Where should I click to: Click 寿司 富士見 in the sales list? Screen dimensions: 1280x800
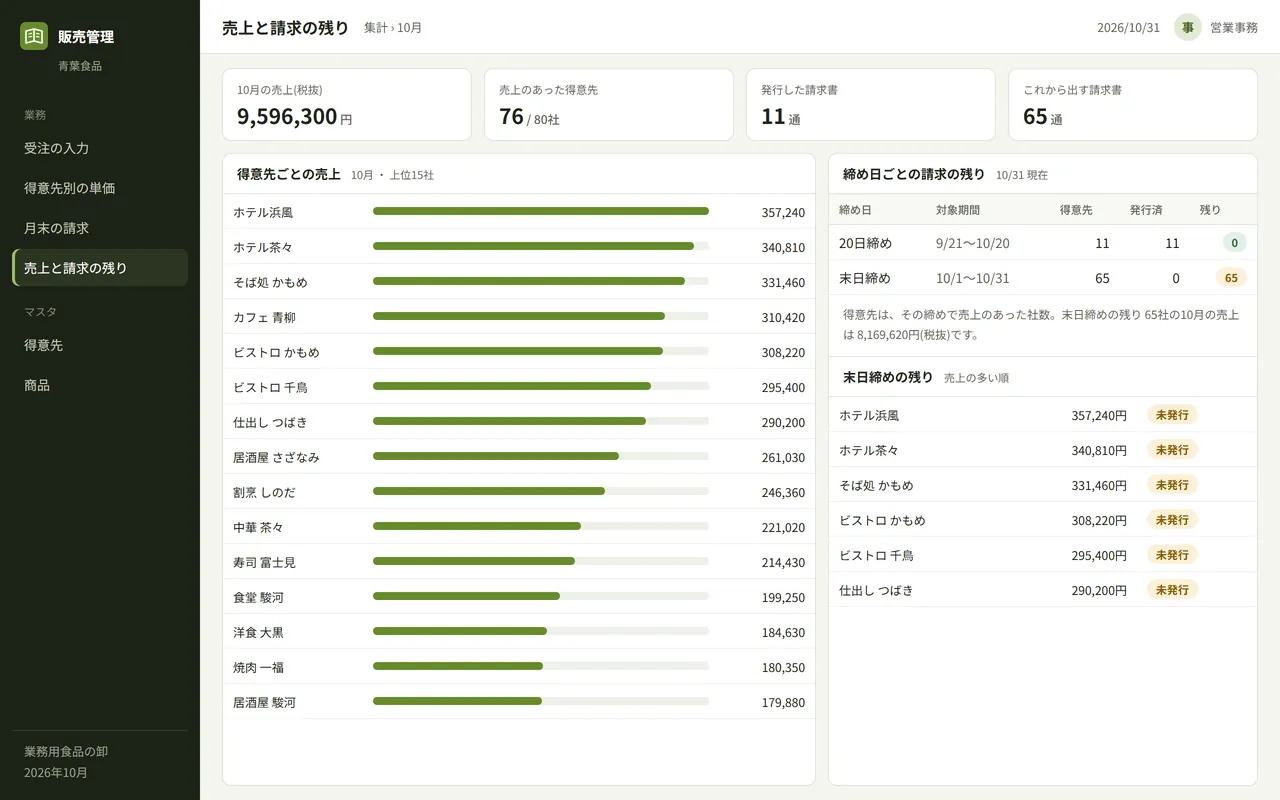pyautogui.click(x=264, y=562)
